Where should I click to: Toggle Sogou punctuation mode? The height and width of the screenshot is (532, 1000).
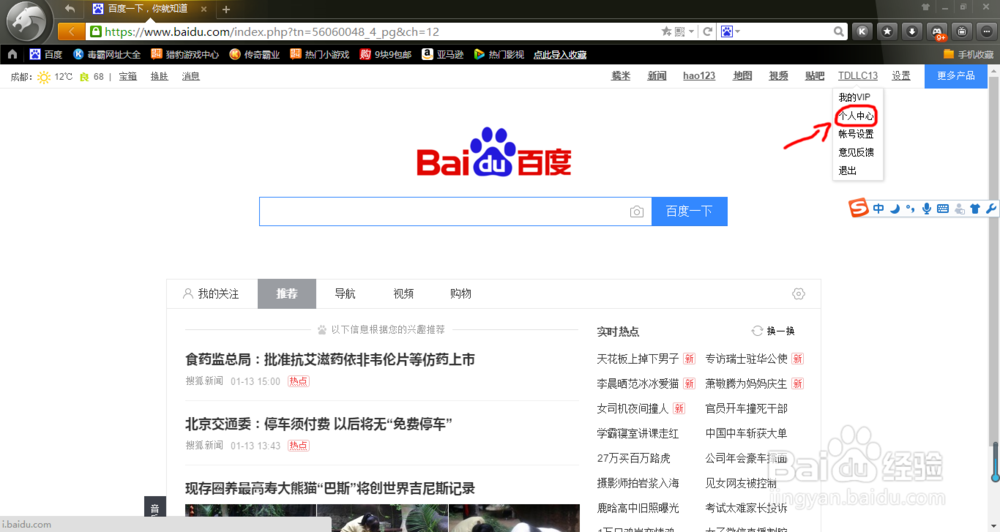[x=910, y=209]
